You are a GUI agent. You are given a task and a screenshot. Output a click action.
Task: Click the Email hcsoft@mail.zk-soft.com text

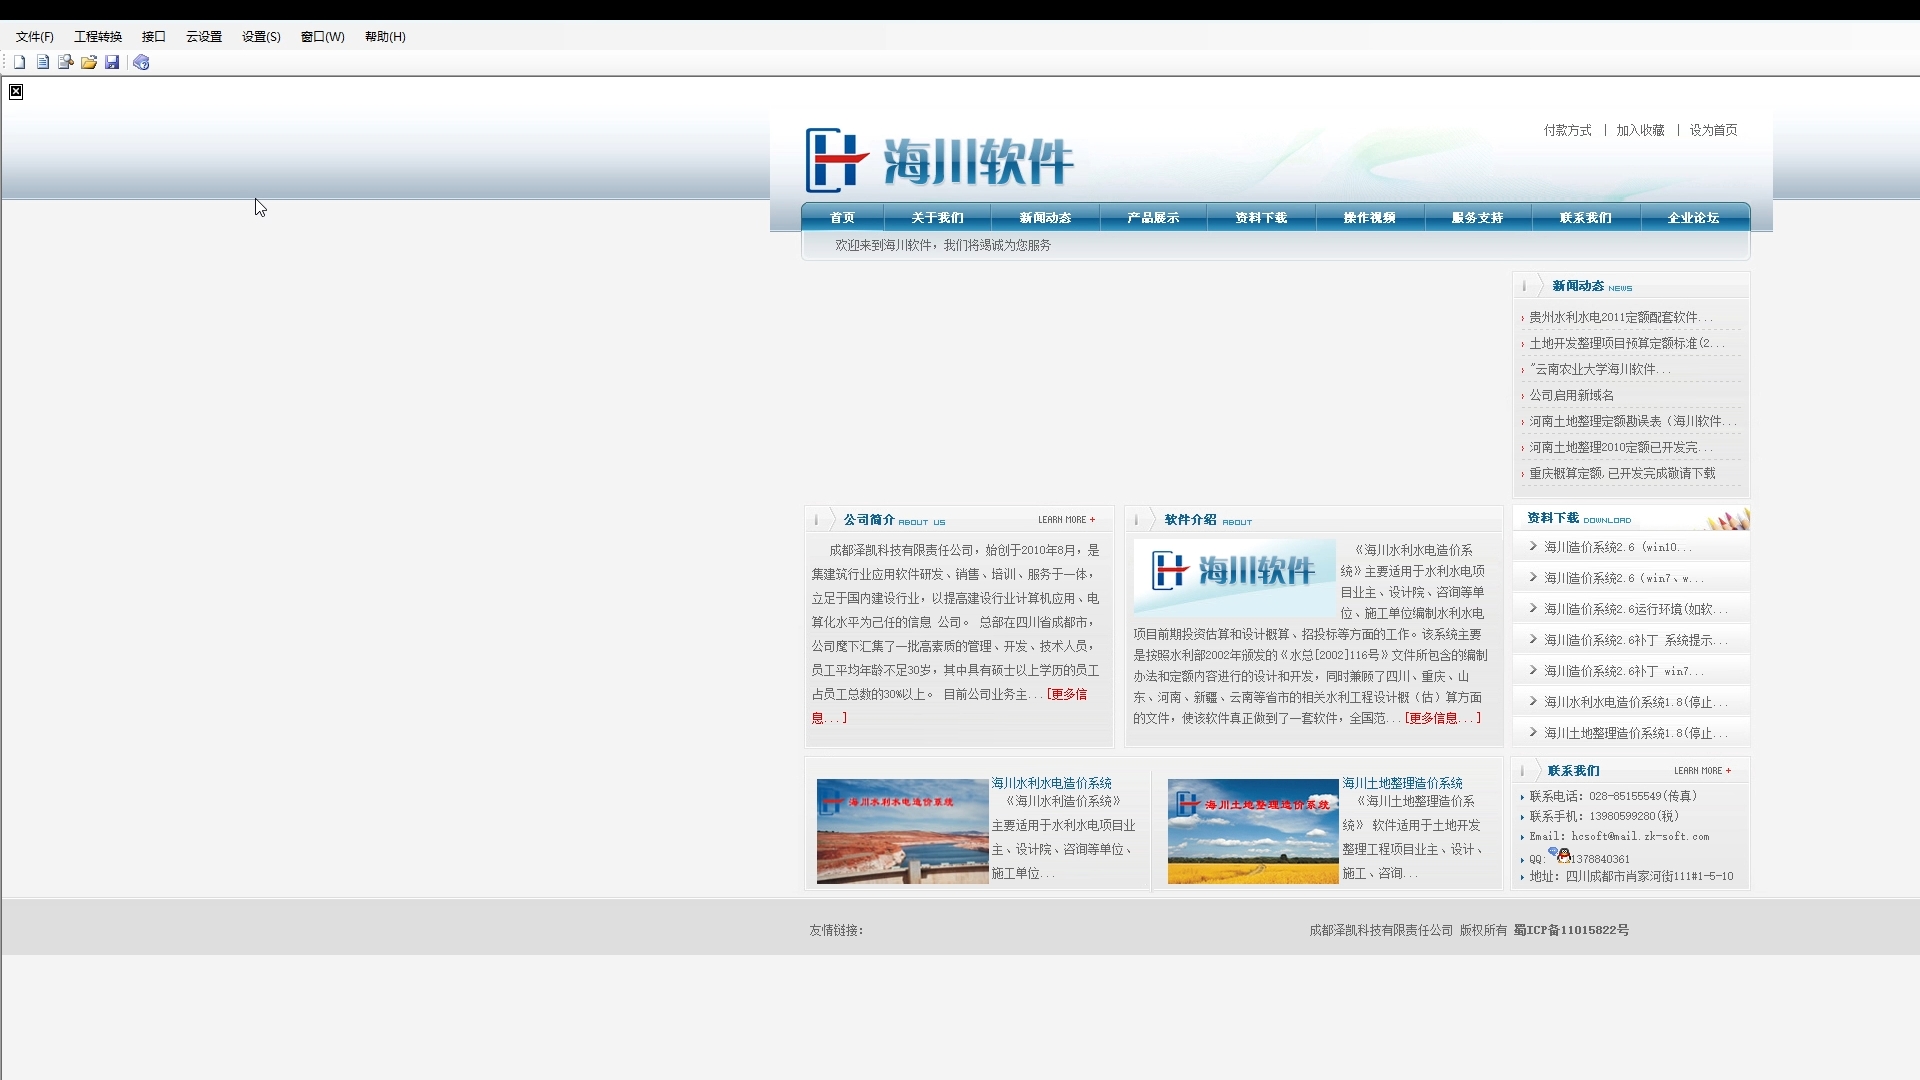coord(1619,836)
